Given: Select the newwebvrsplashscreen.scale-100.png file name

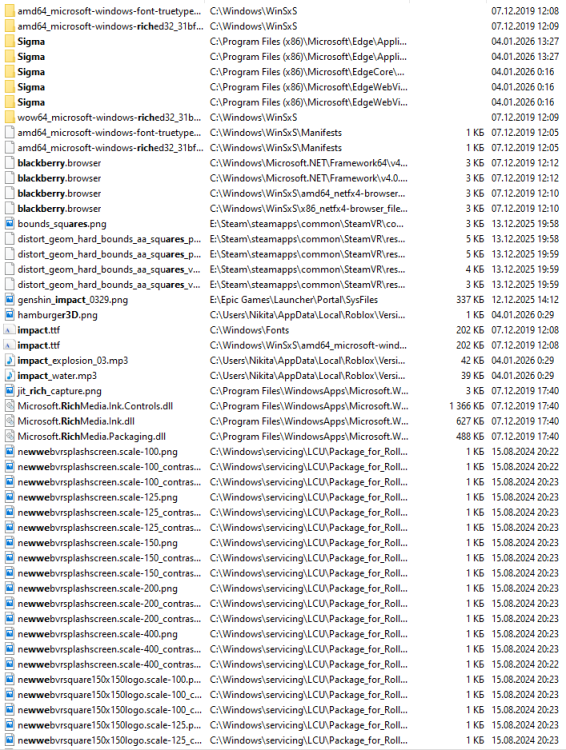Looking at the screenshot, I should (x=98, y=452).
